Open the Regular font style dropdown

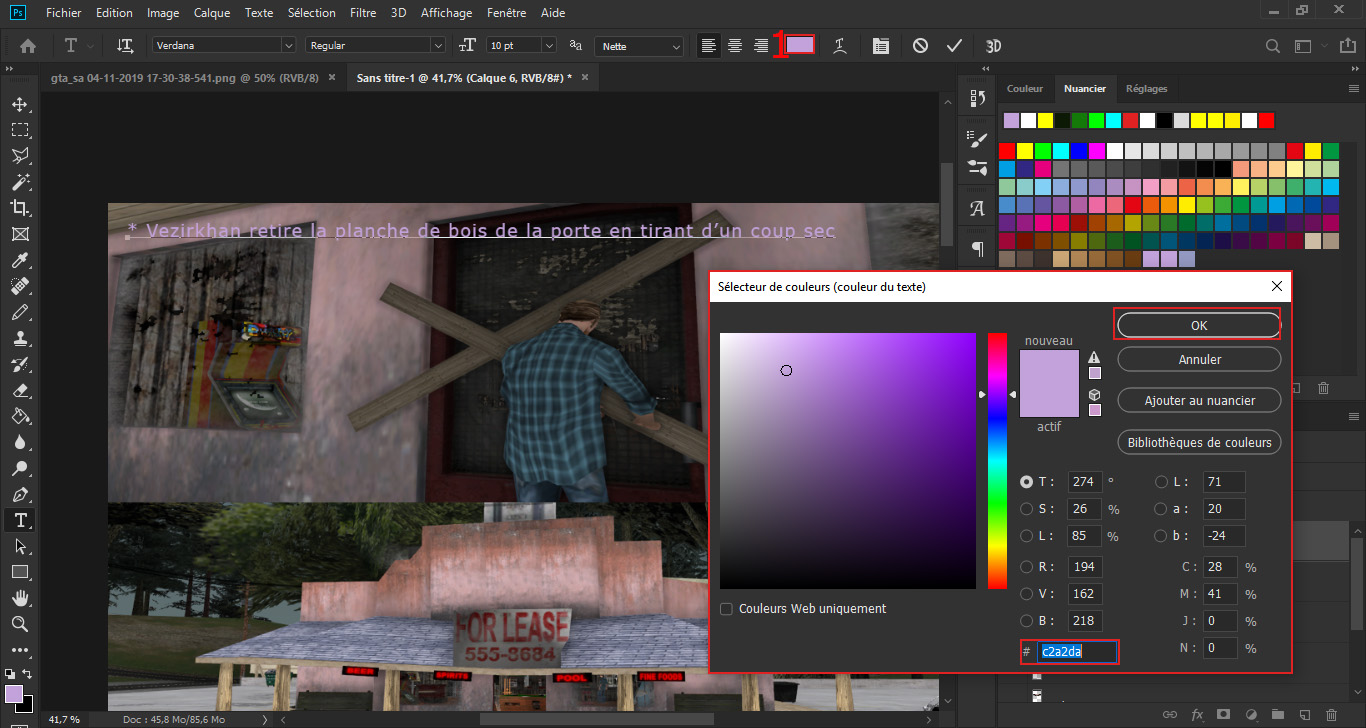click(x=437, y=46)
